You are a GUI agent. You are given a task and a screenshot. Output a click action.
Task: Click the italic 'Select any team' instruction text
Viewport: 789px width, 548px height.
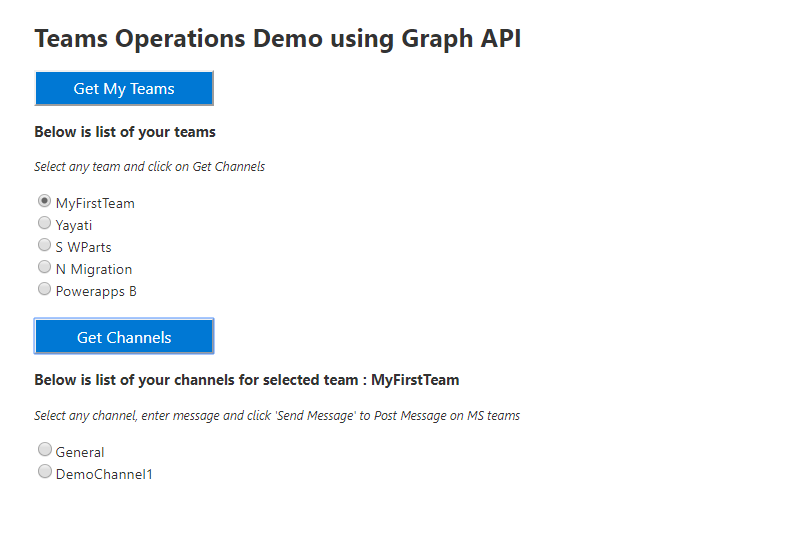[150, 167]
